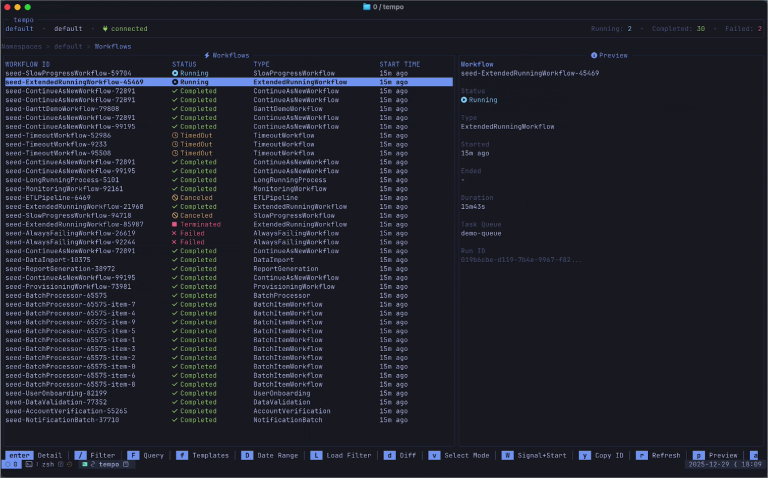Click the Failed X icon for seed-AlwaysFailingWorkflow-26619
This screenshot has width=768, height=478.
coord(175,233)
